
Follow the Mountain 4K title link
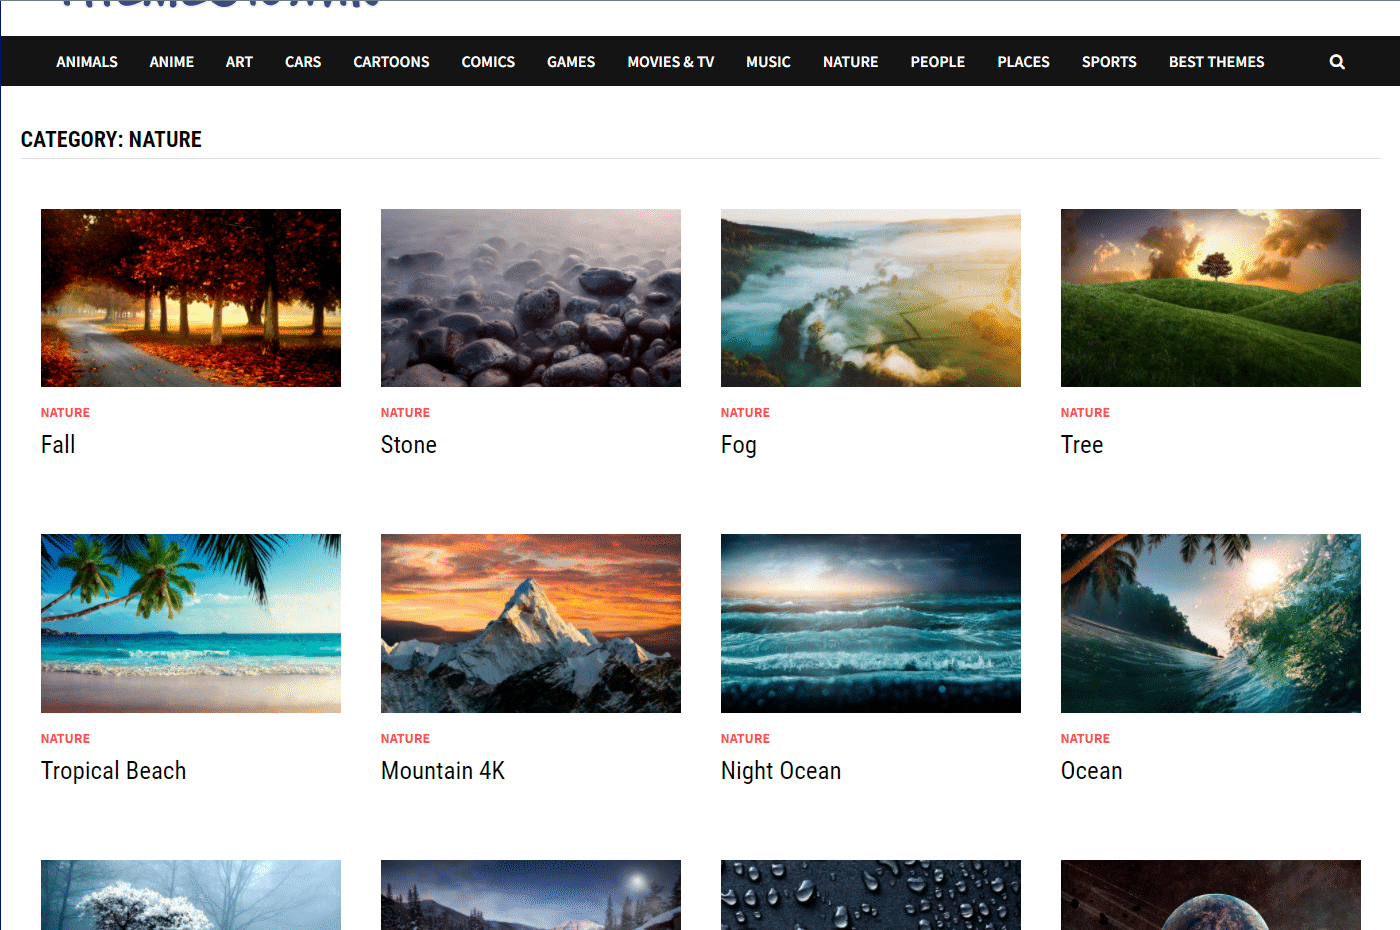443,771
